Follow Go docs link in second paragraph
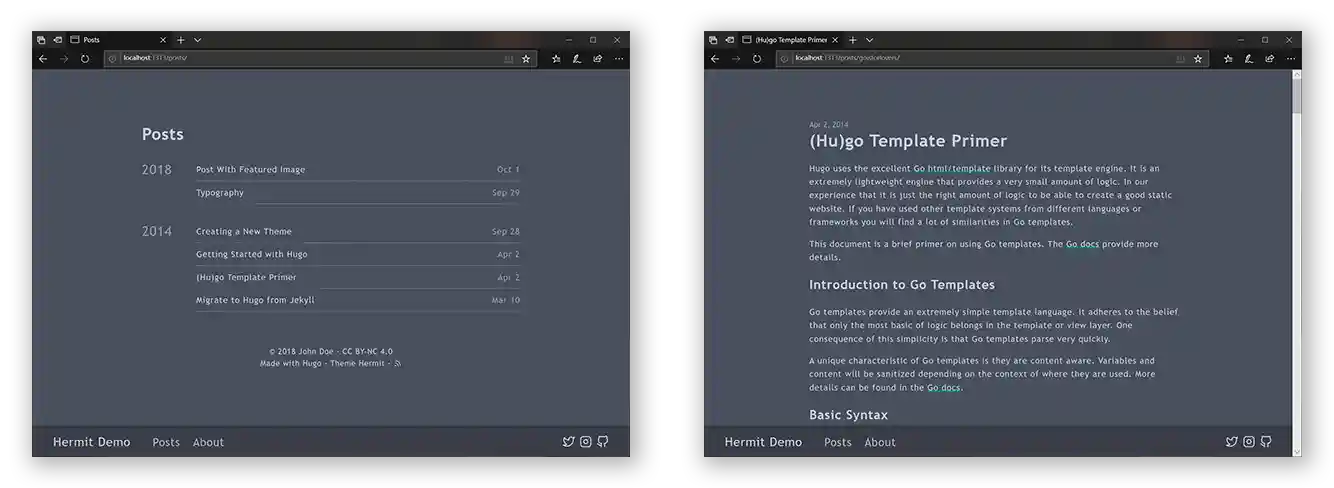Viewport: 1334px width, 488px height. click(x=1085, y=244)
